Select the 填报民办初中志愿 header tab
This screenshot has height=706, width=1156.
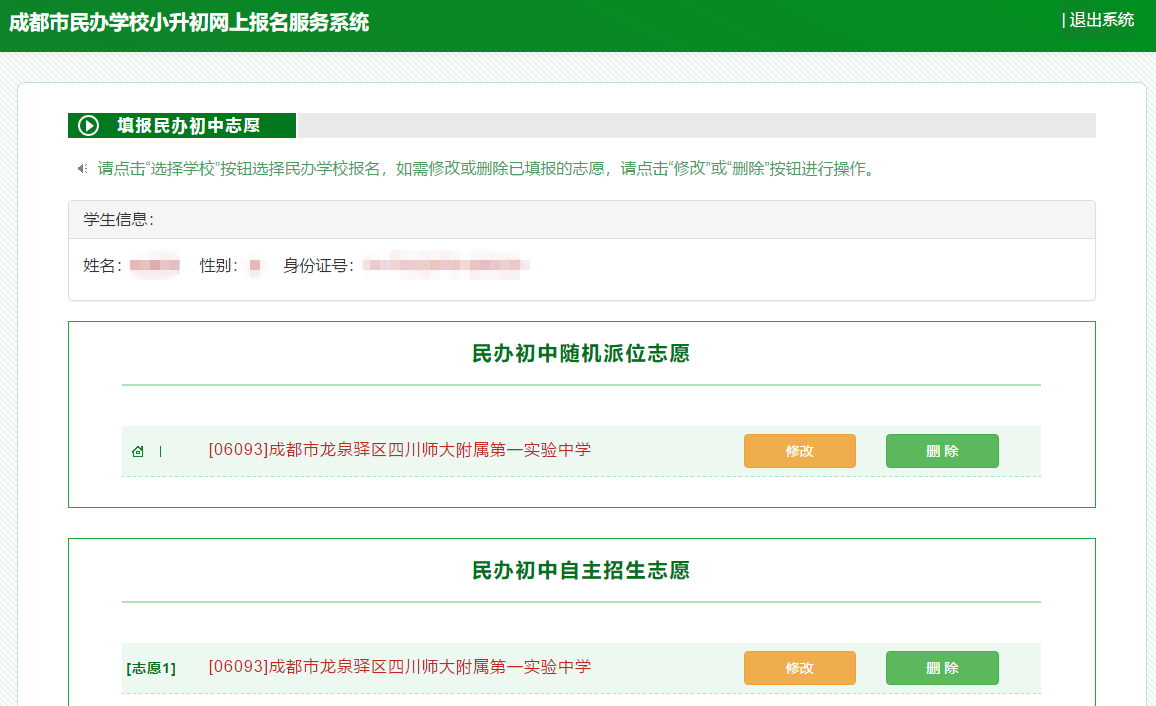182,125
